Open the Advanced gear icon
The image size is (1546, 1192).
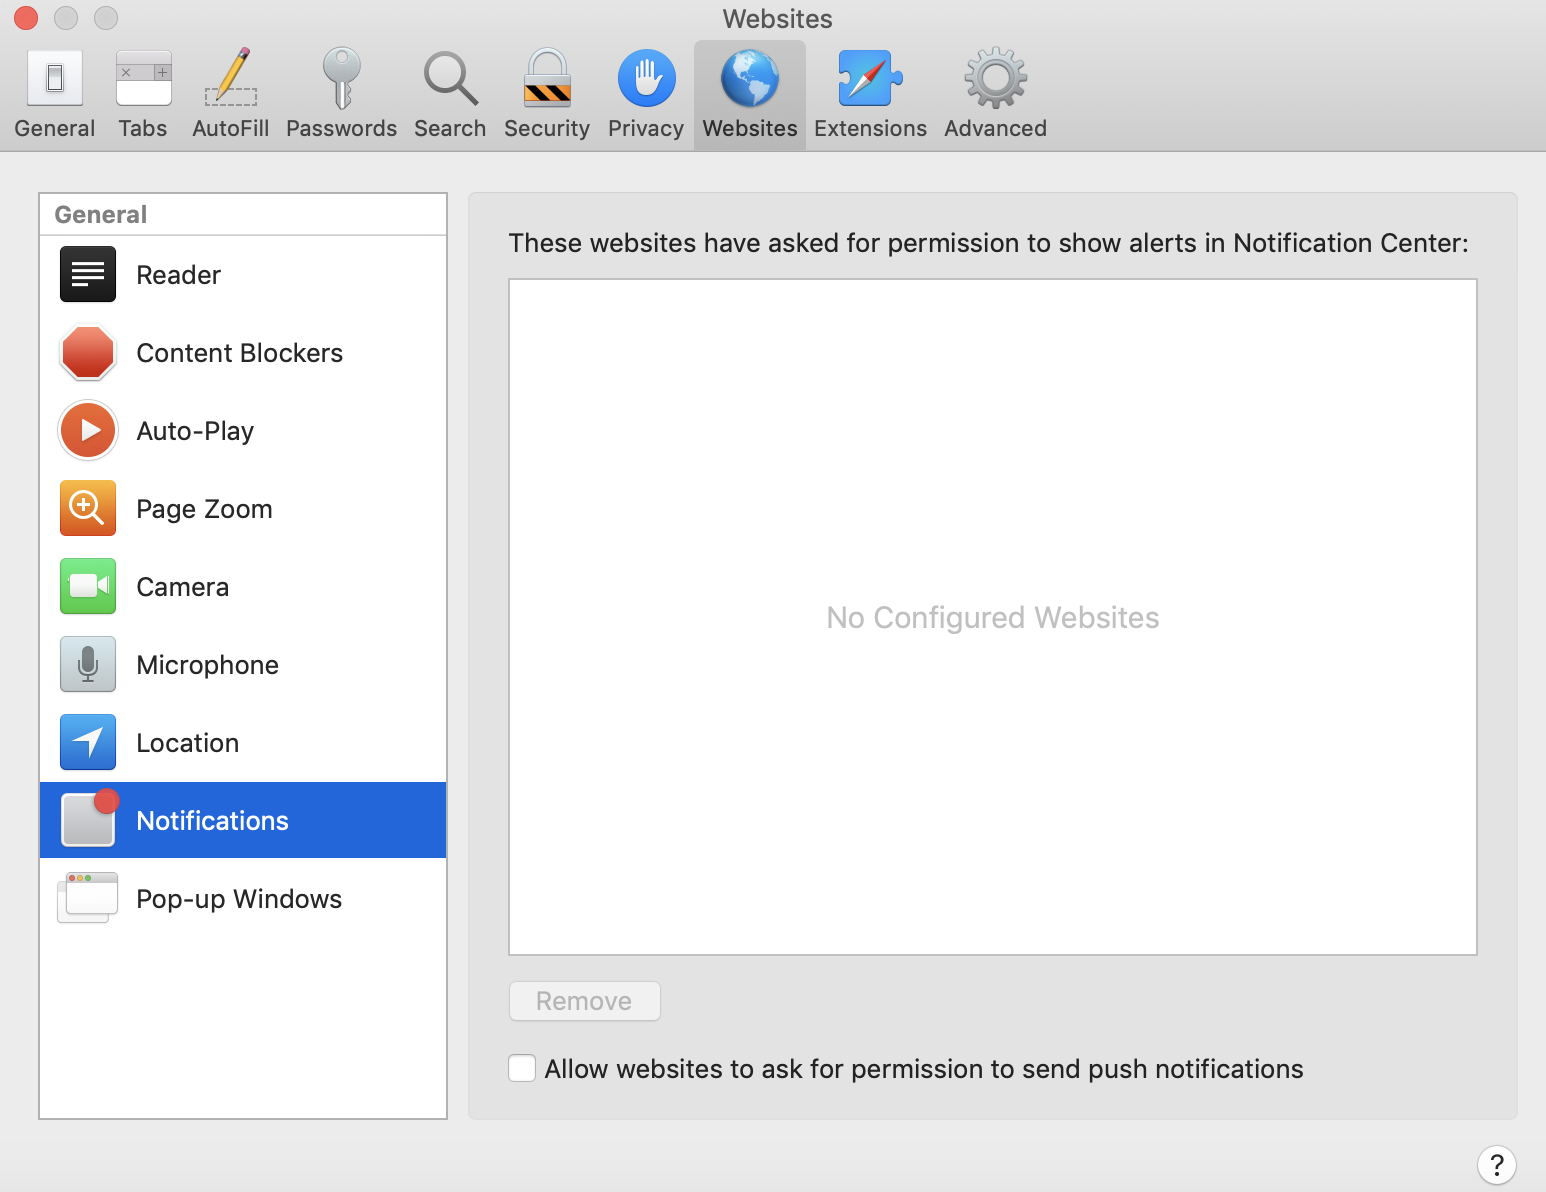[x=995, y=78]
